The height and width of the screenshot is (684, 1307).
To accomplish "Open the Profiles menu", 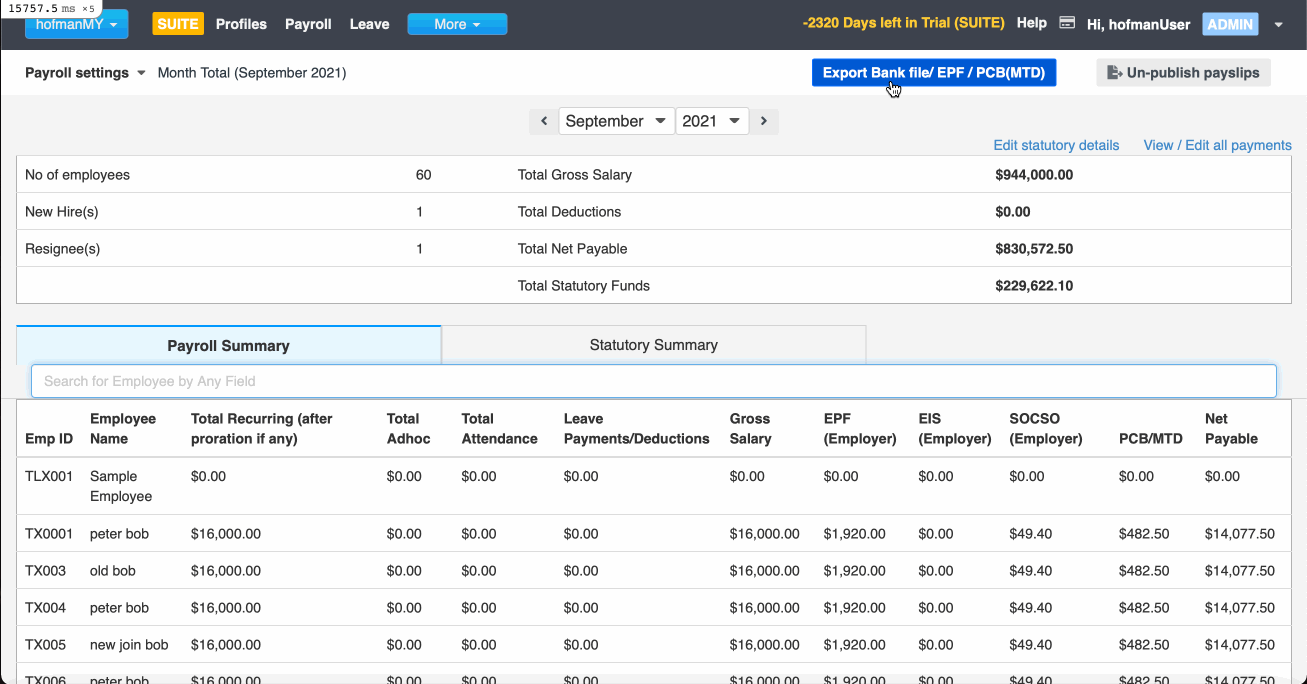I will 241,24.
